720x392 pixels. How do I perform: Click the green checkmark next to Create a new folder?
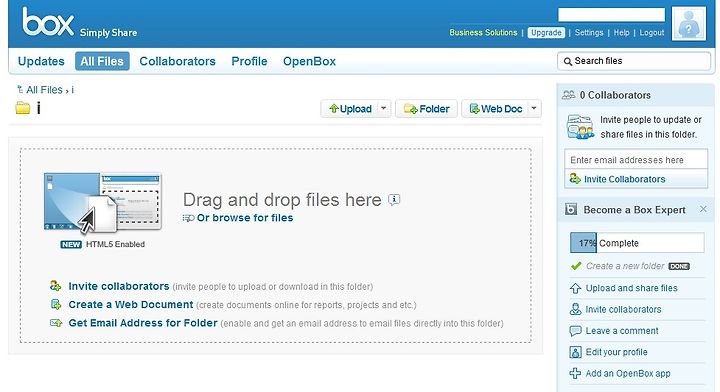click(x=576, y=266)
